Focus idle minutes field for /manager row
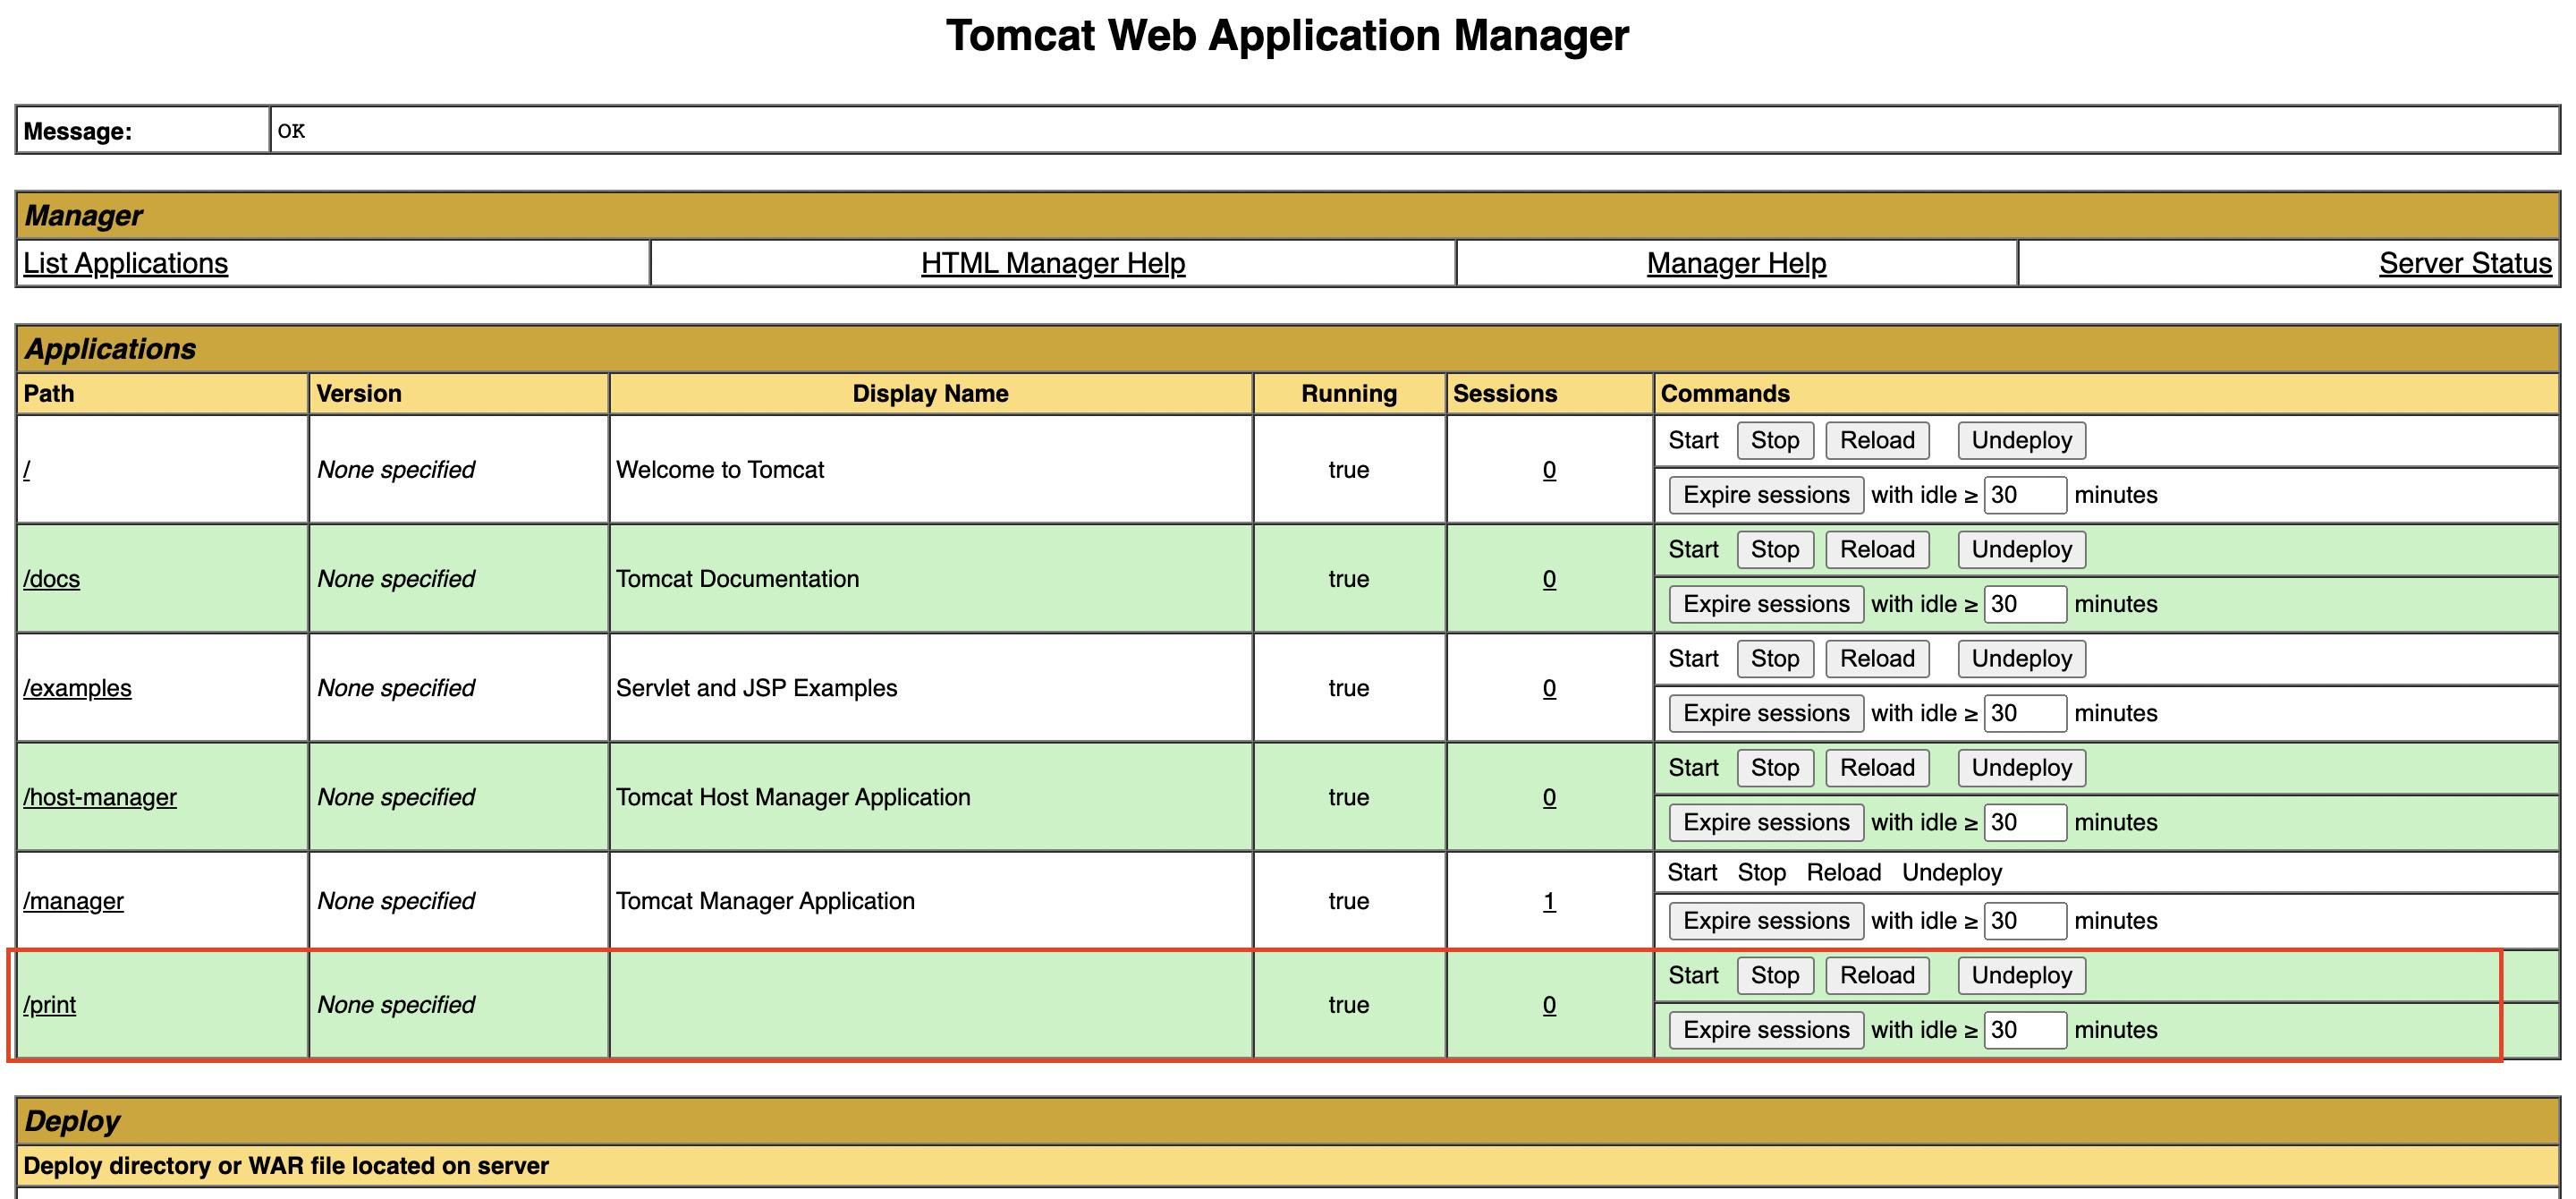Image resolution: width=2576 pixels, height=1199 pixels. coord(2025,920)
